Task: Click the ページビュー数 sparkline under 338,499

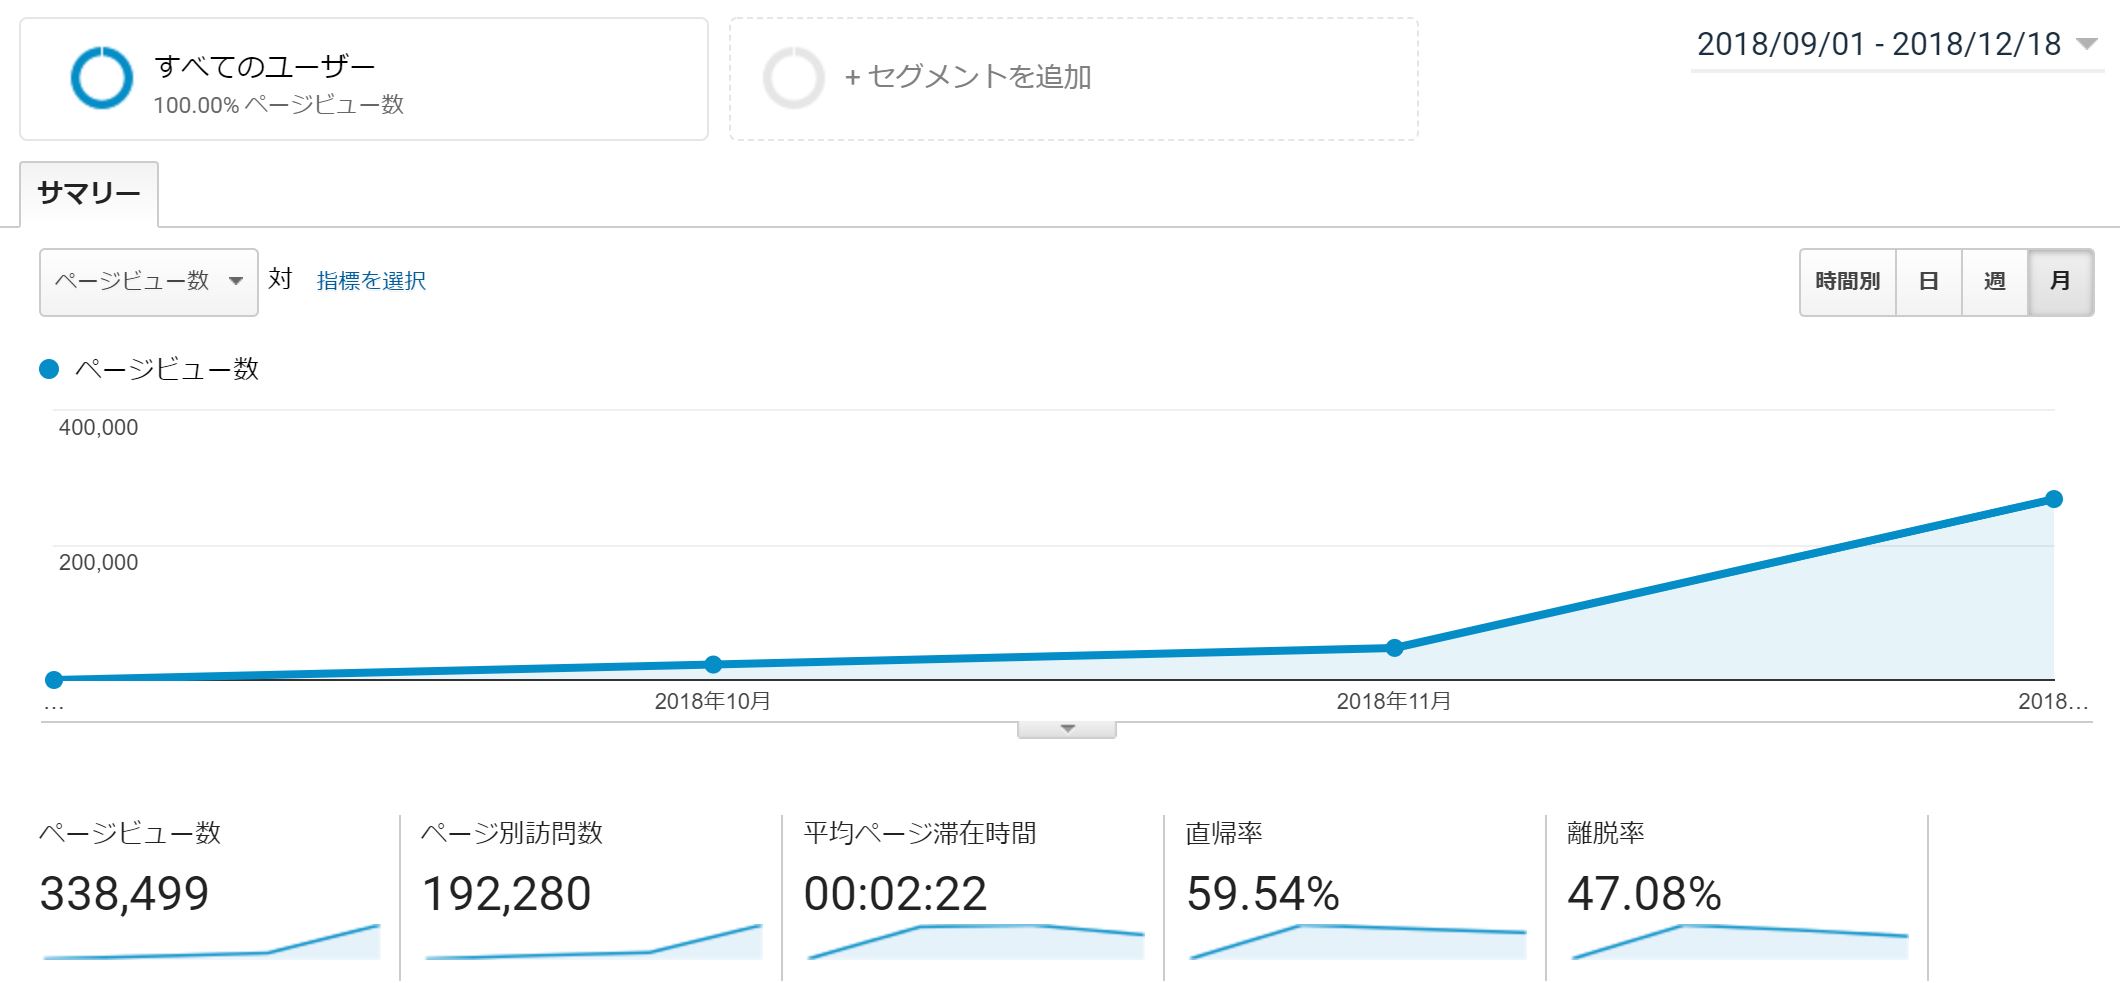Action: point(211,944)
